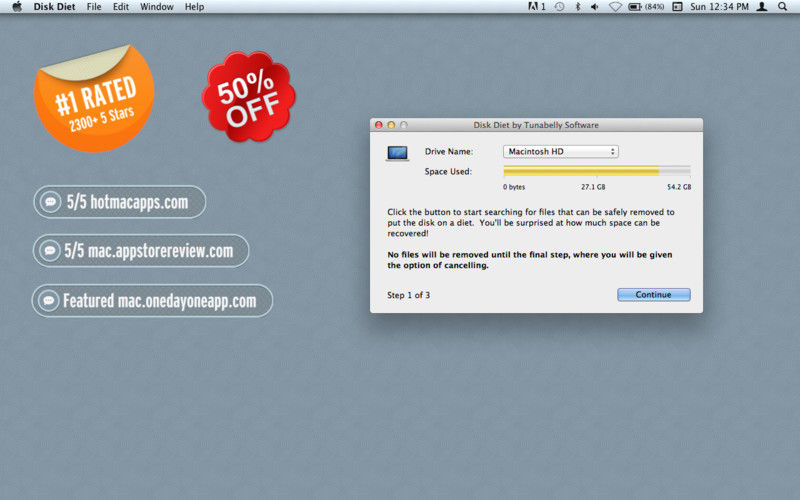Open the Wi-Fi status menu

pos(615,7)
